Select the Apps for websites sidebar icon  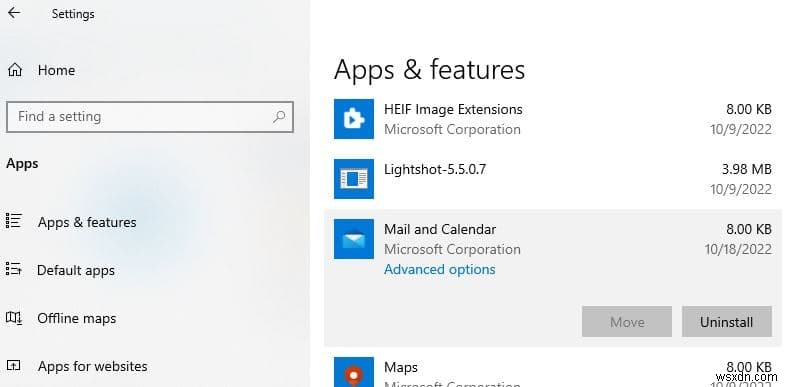14,366
